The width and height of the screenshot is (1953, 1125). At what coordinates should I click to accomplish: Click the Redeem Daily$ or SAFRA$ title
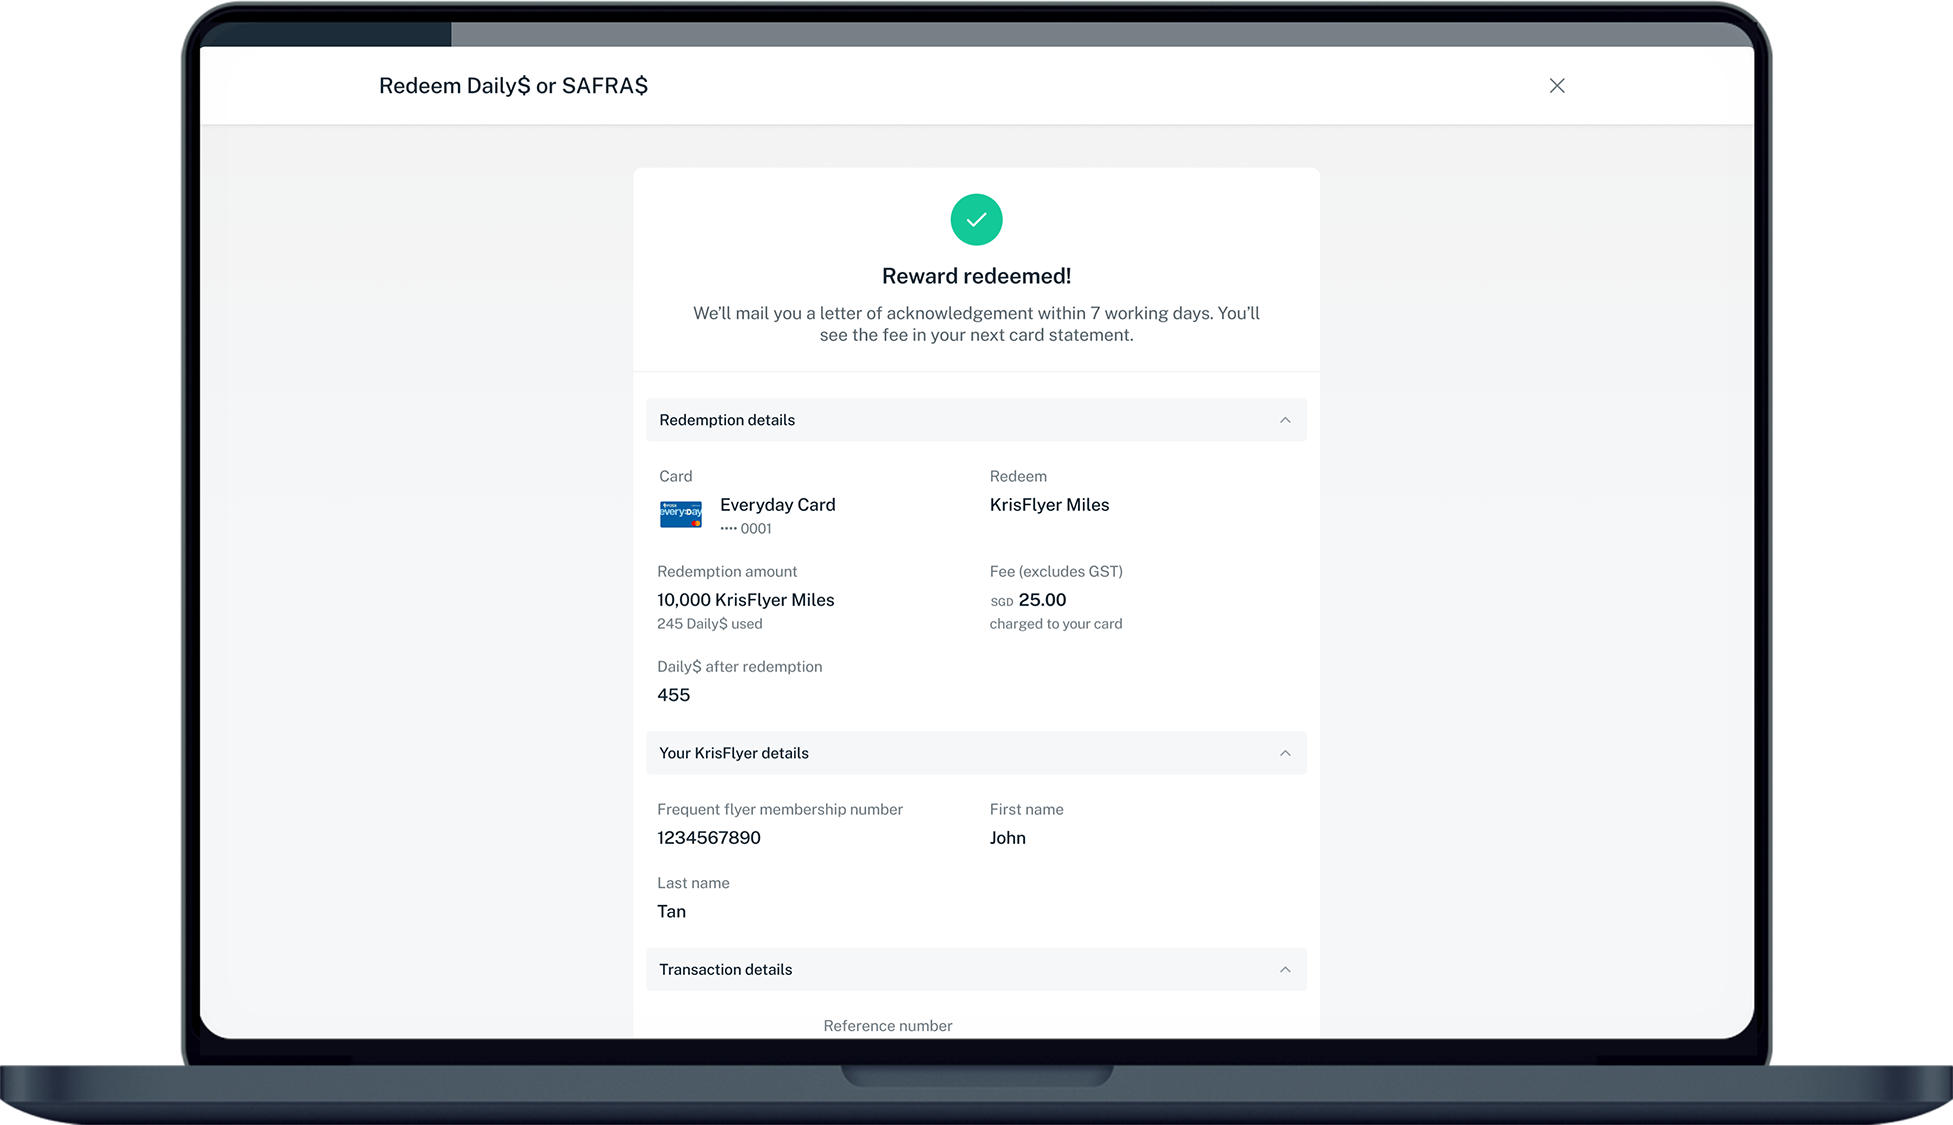pyautogui.click(x=513, y=86)
